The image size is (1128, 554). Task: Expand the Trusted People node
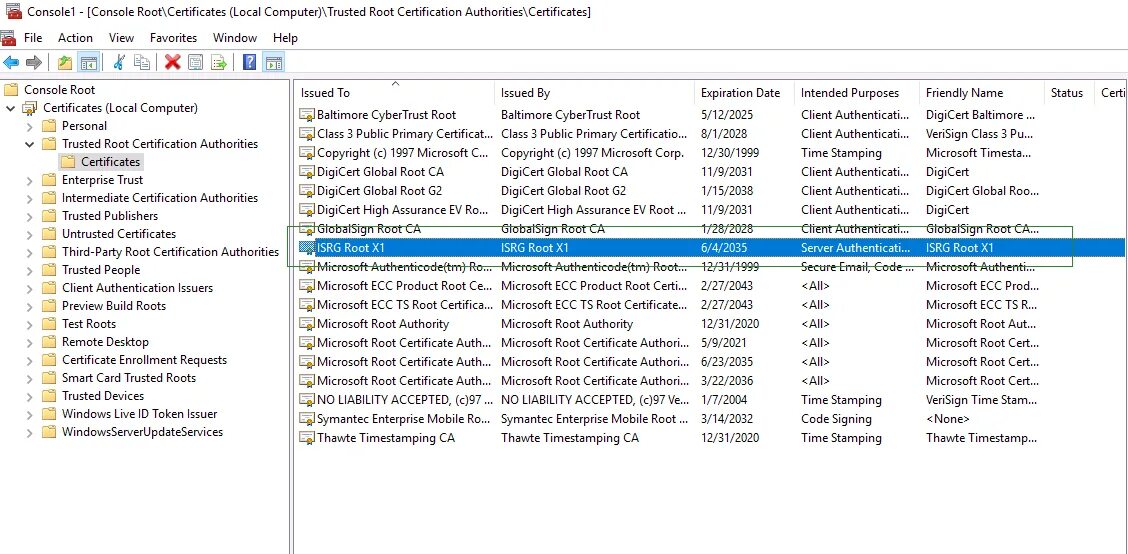[29, 270]
